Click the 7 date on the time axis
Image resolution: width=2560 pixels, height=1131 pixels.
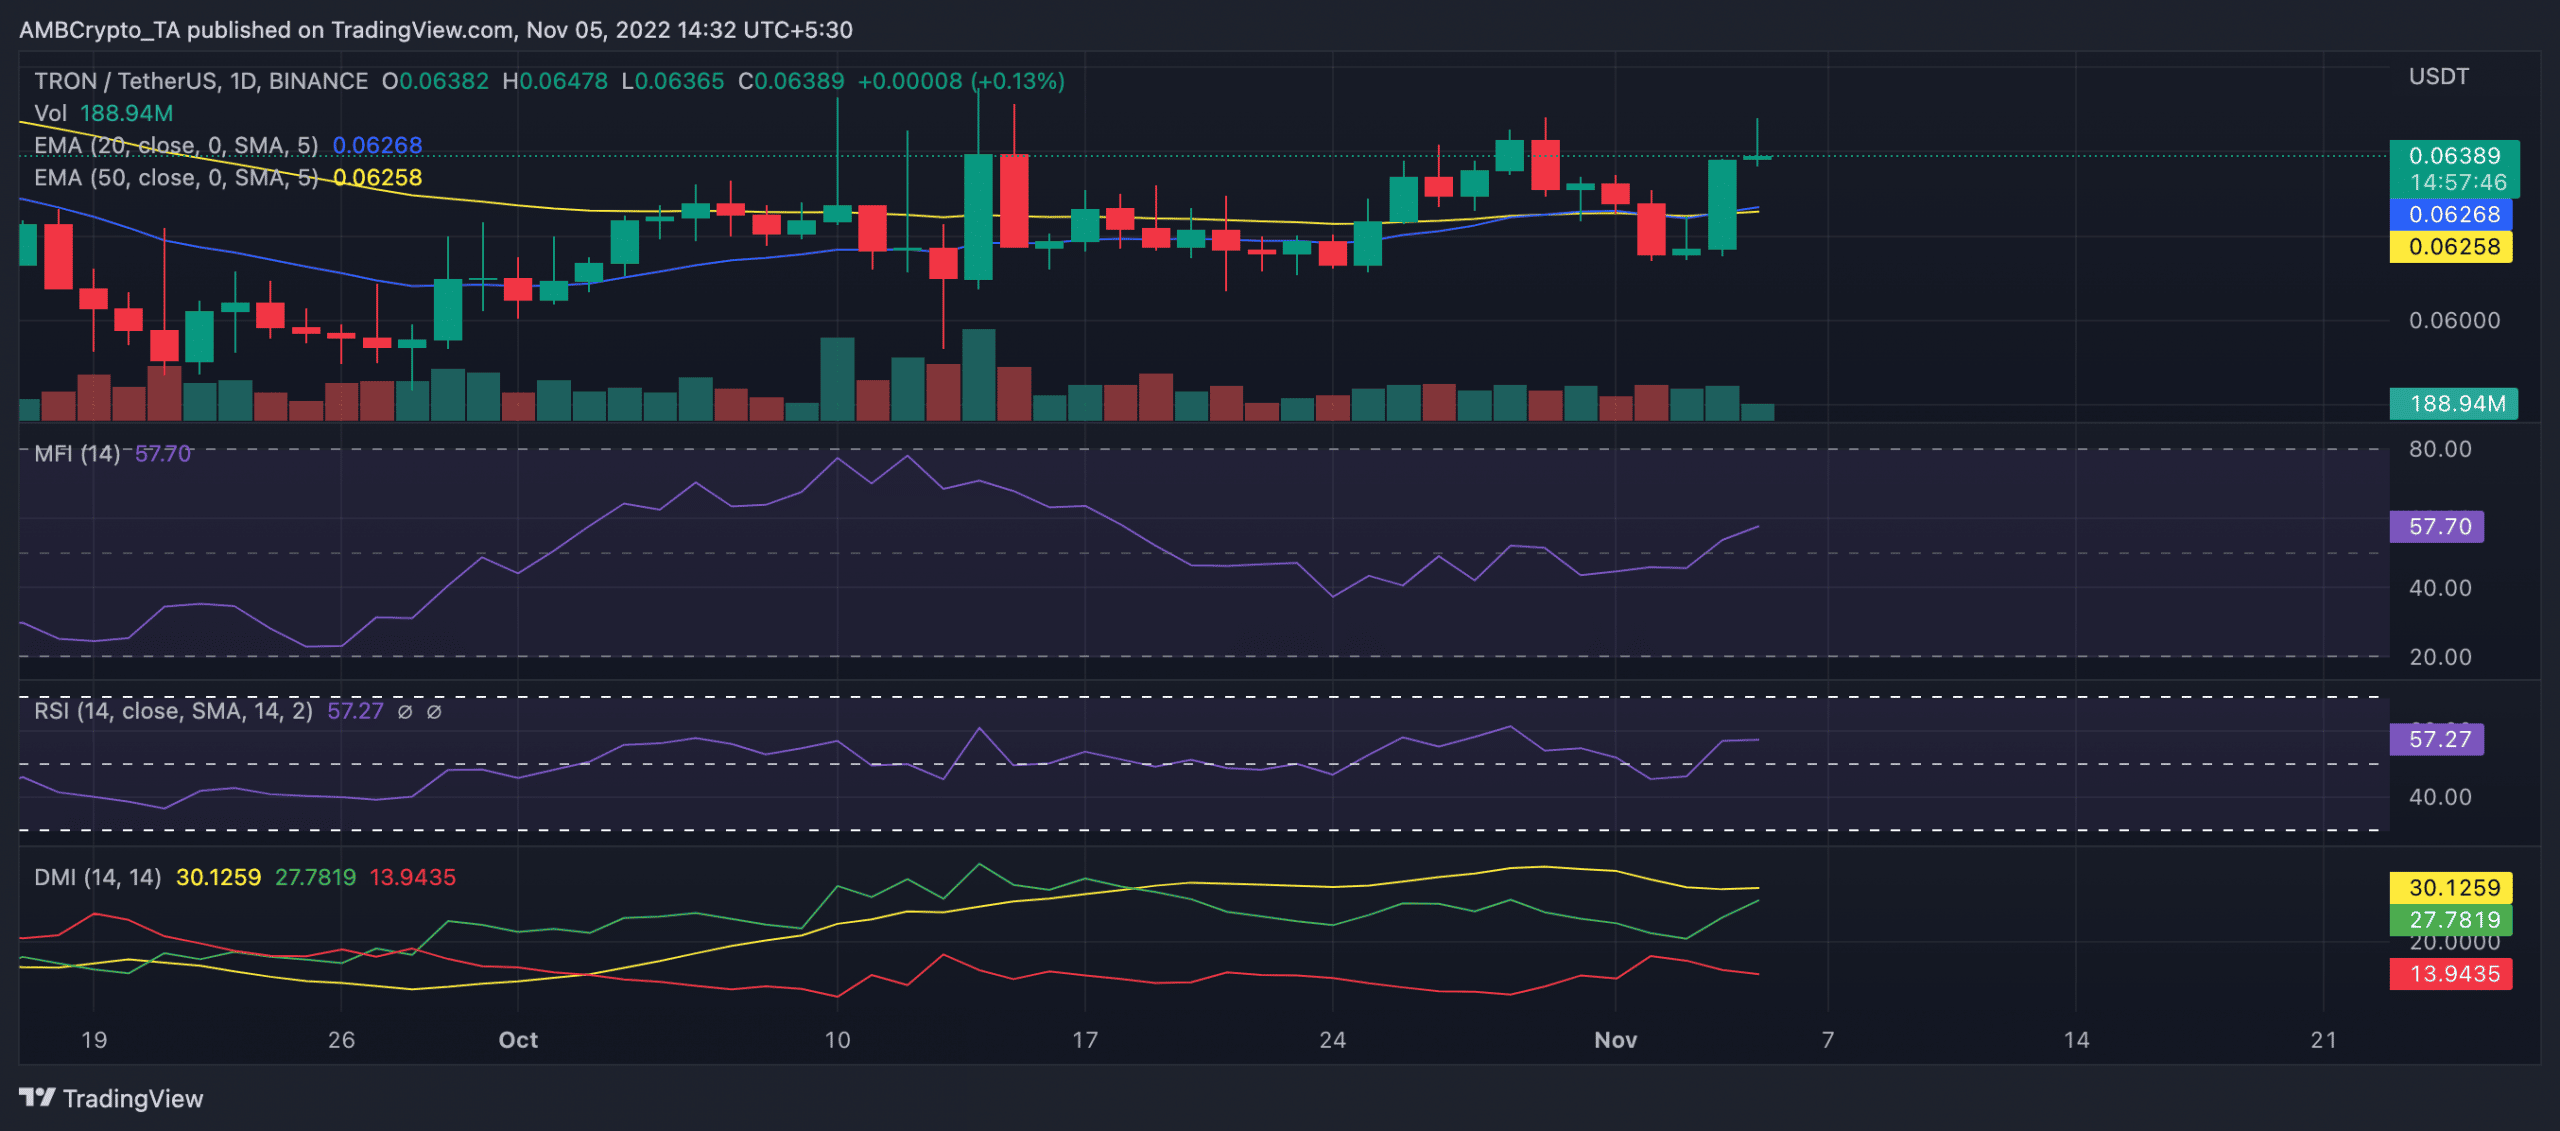point(1828,1040)
